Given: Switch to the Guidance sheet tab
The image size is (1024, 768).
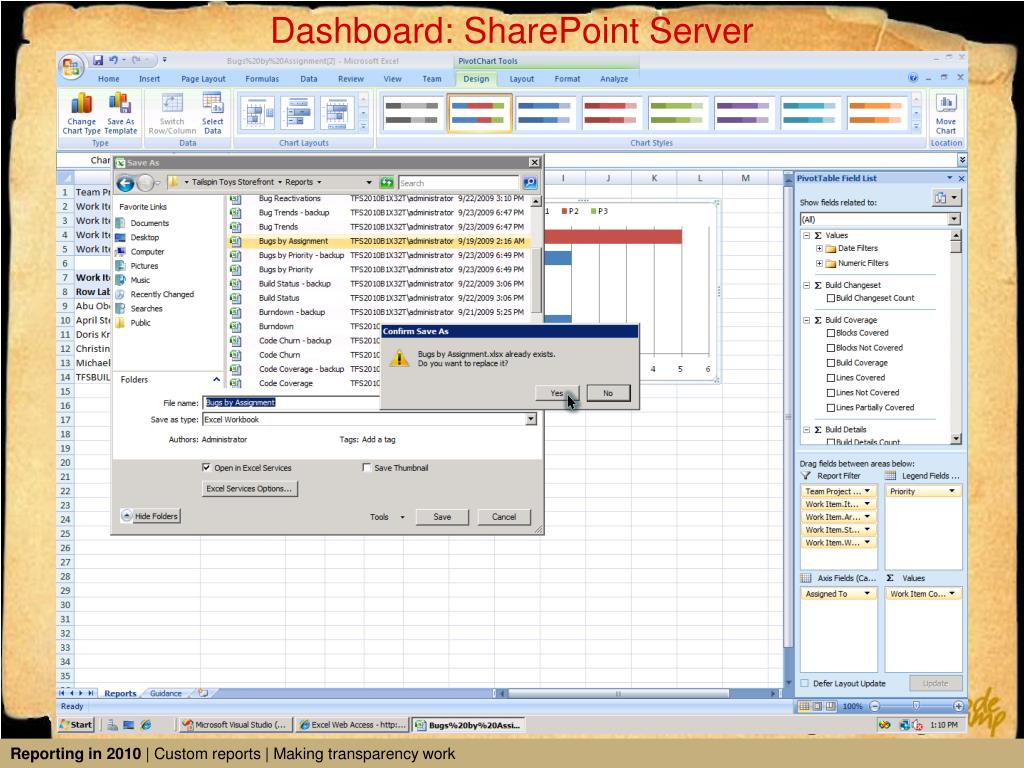Looking at the screenshot, I should (166, 693).
